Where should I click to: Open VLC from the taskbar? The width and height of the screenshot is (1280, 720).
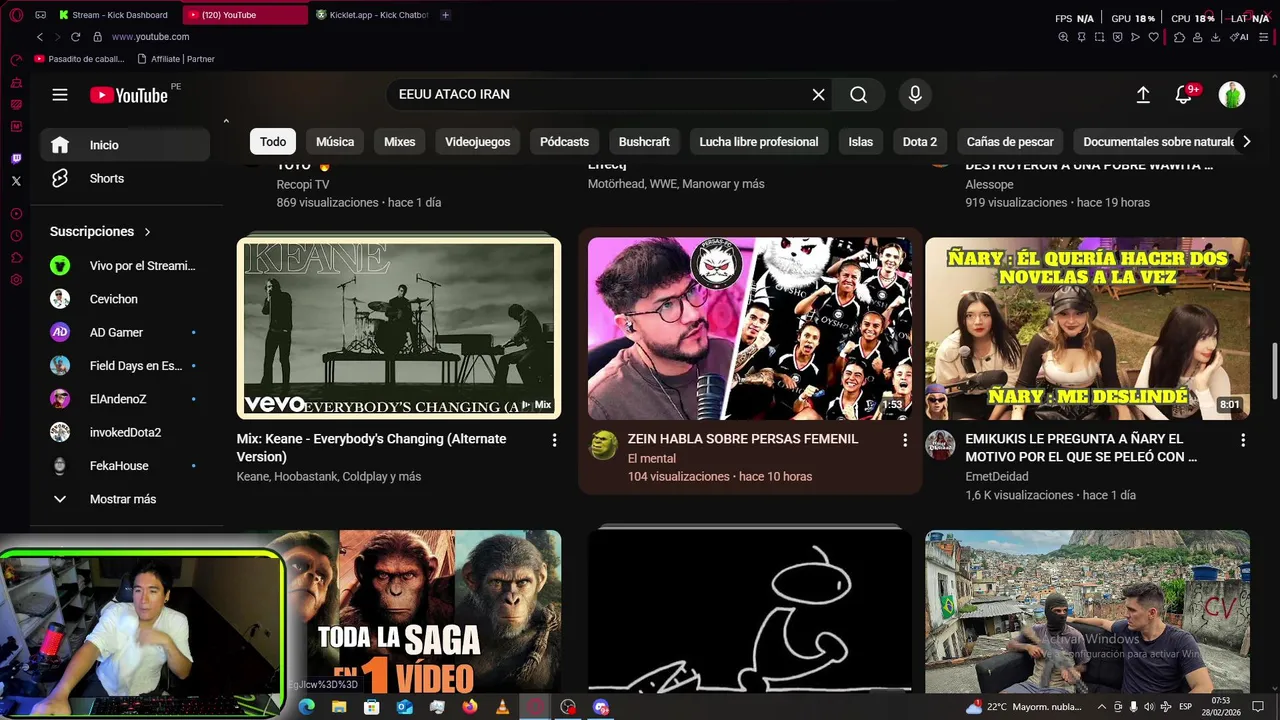[502, 707]
